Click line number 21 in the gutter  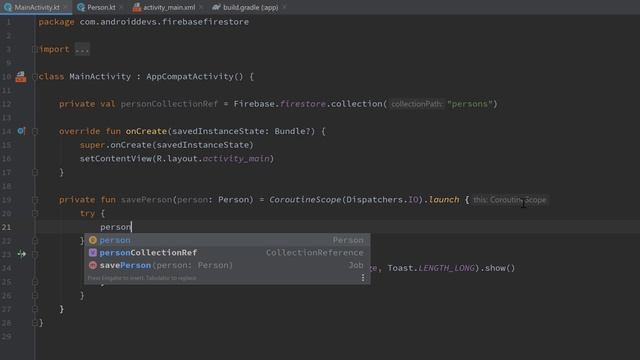(7, 227)
